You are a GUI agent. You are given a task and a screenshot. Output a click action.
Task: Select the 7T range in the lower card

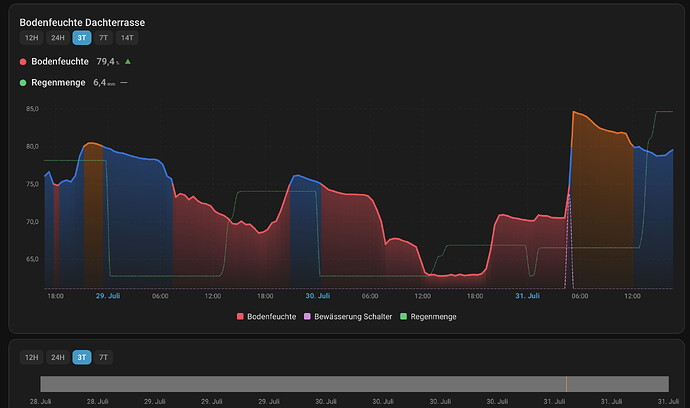coord(103,357)
